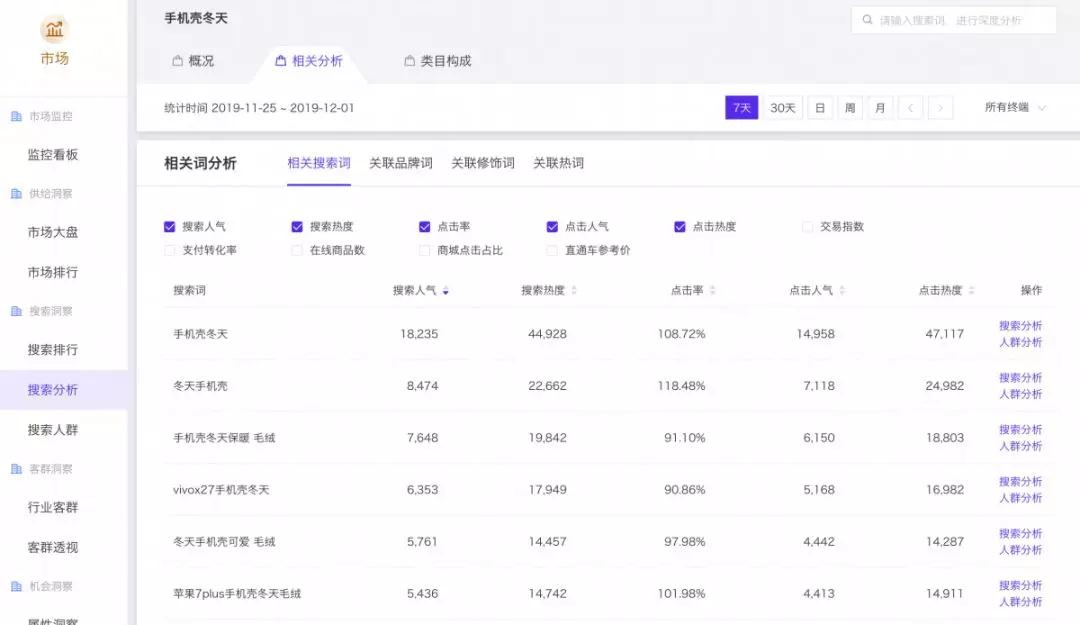
Task: Select the 日 granularity button
Action: click(x=820, y=107)
